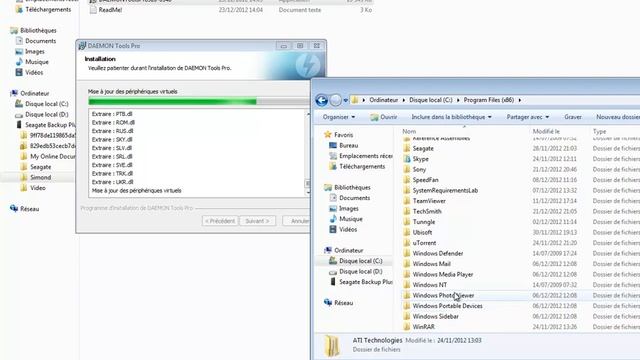Click Nouveau dossier in the toolbar
This screenshot has width=640, height=360.
click(618, 117)
